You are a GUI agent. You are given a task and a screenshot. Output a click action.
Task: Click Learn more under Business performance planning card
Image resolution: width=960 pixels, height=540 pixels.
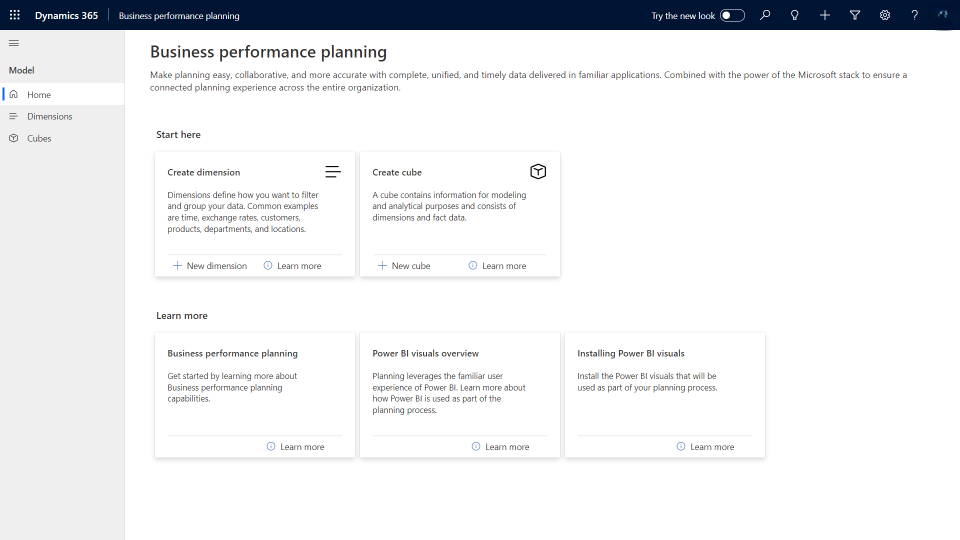296,447
